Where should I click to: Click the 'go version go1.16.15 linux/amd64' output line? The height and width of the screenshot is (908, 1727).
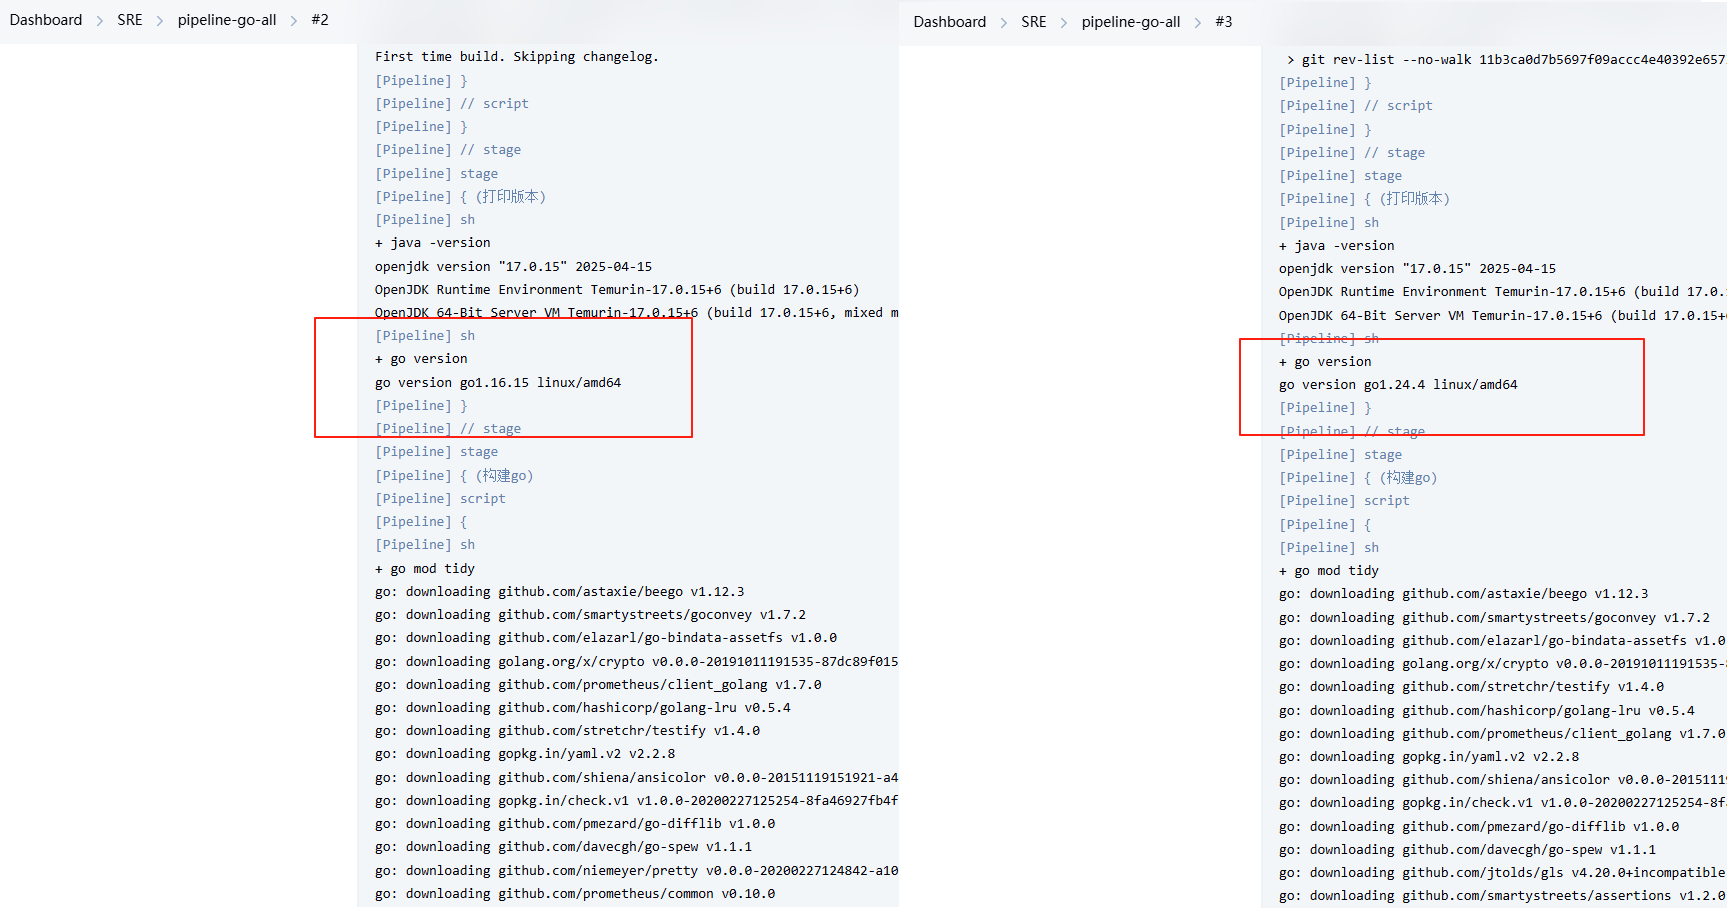(498, 383)
